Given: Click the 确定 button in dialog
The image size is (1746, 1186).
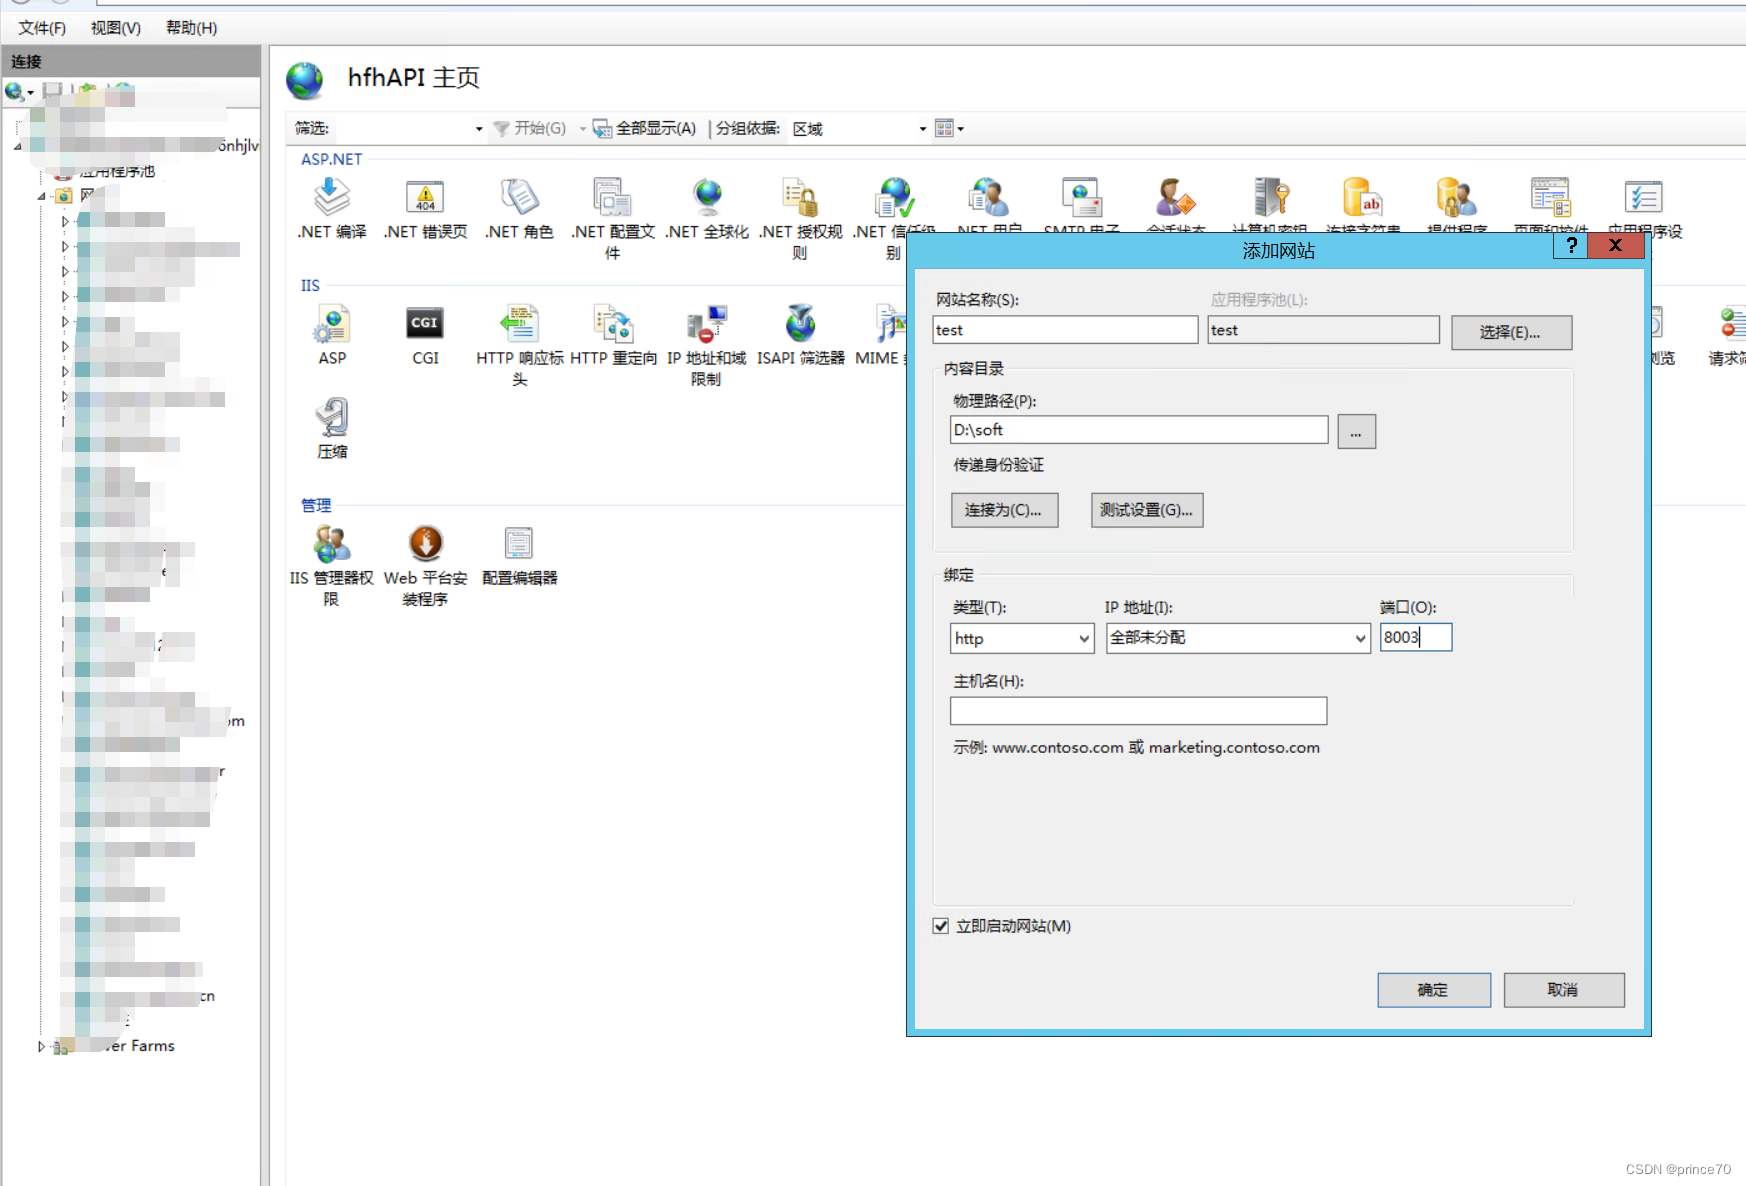Looking at the screenshot, I should [1433, 990].
